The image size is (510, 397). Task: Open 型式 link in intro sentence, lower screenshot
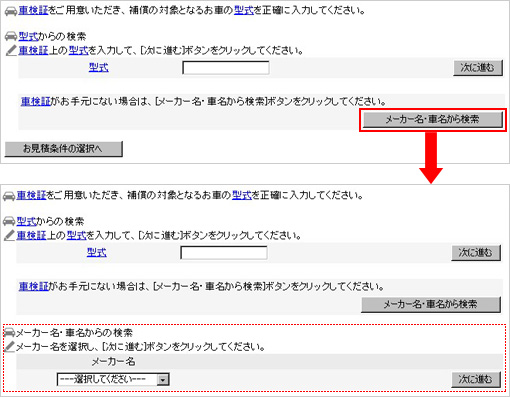pyautogui.click(x=242, y=195)
